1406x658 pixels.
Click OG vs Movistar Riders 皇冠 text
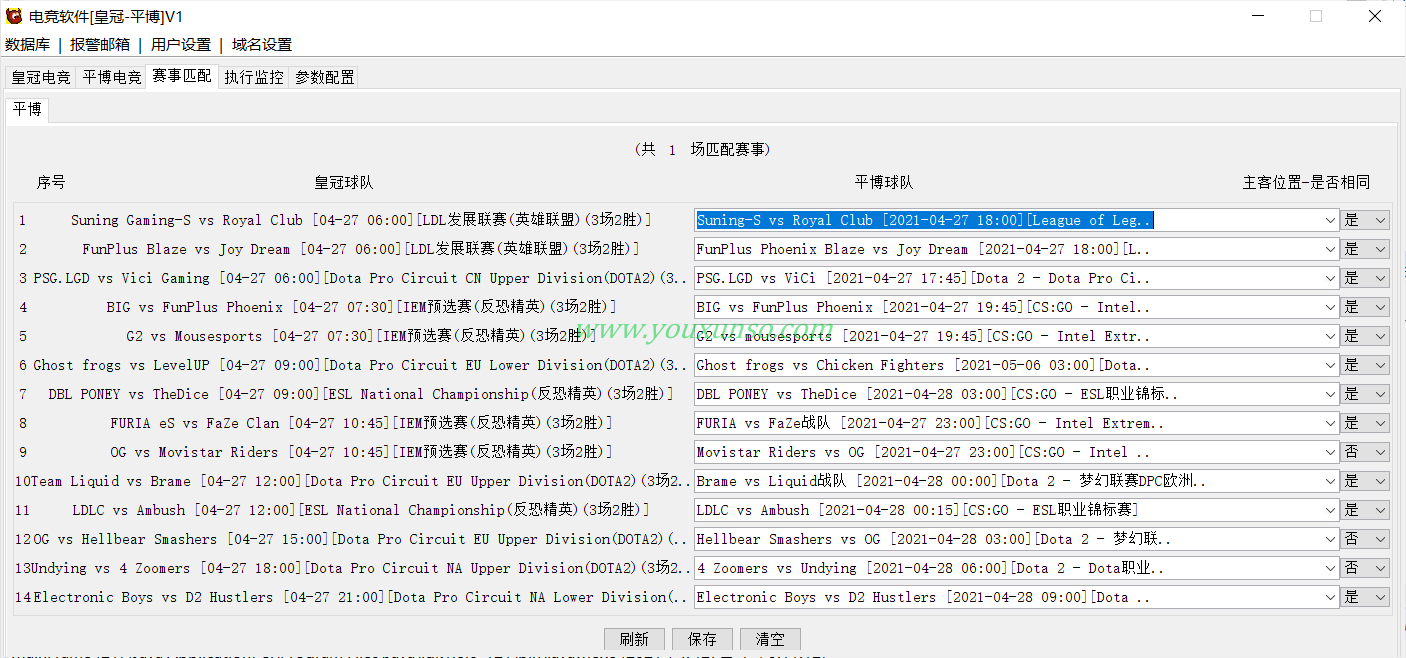[x=361, y=452]
